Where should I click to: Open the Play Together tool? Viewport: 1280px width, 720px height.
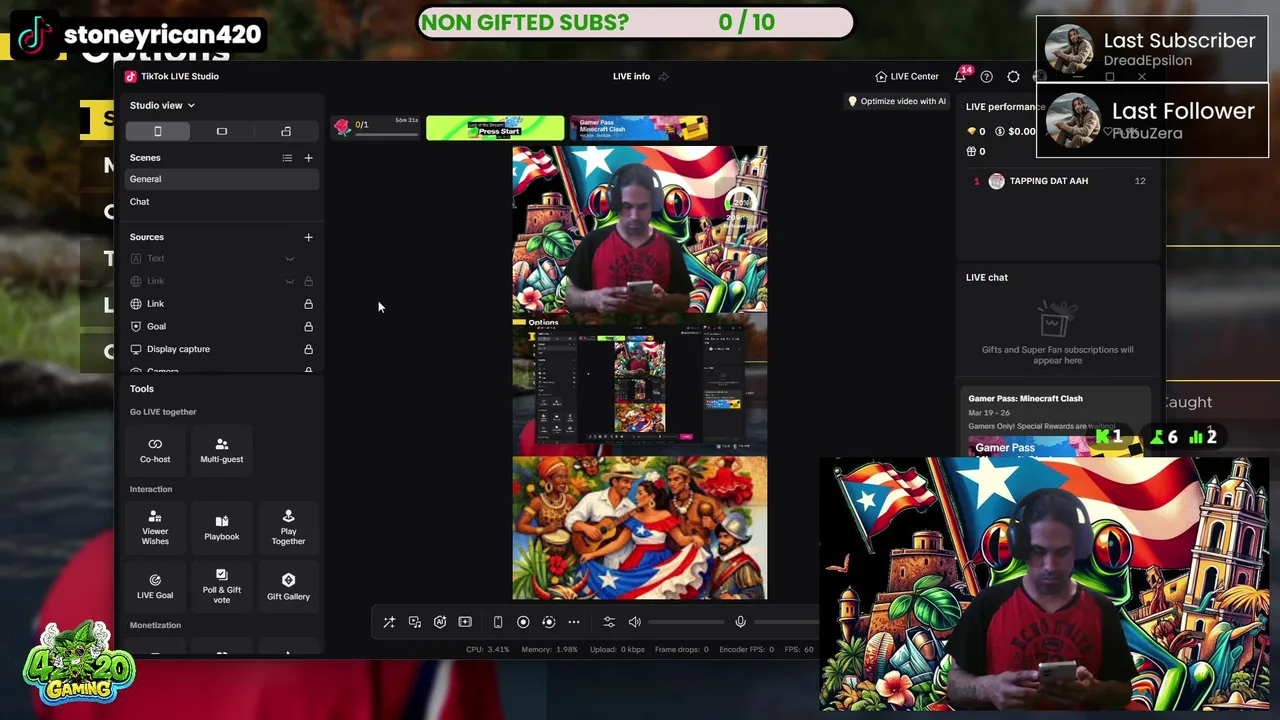[x=288, y=527]
